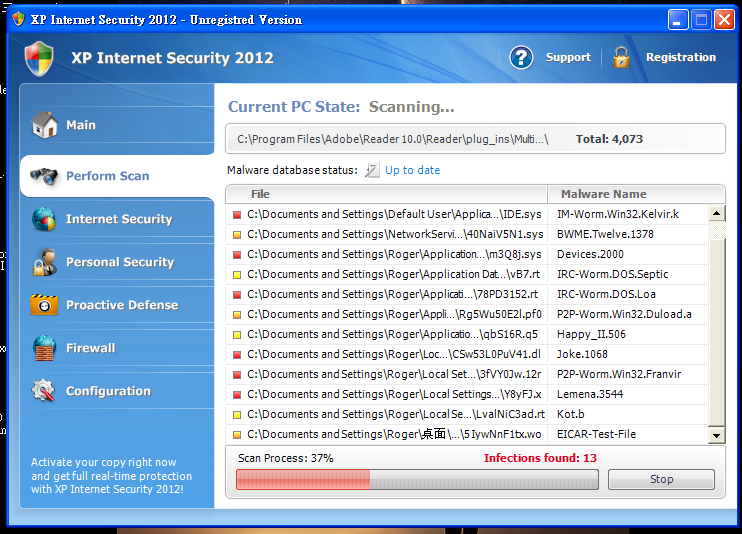Select the BWME.Twelve.1378 entry
Screen dimensions: 742x534
click(x=605, y=234)
